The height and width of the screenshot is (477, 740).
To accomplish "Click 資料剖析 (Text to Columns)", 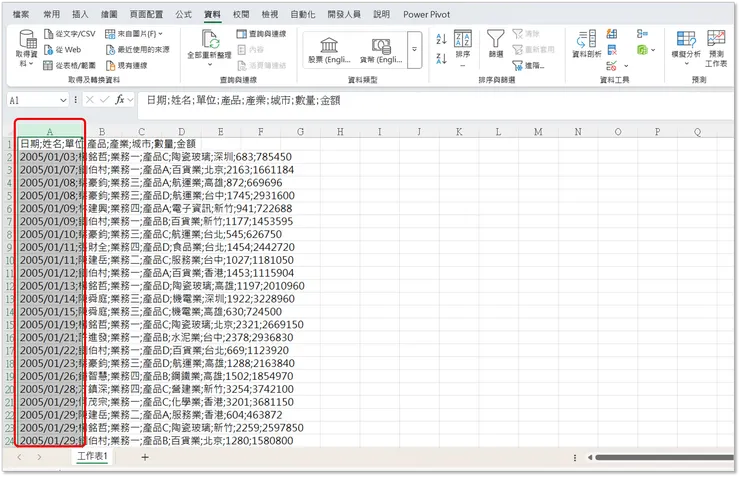I will pyautogui.click(x=587, y=44).
